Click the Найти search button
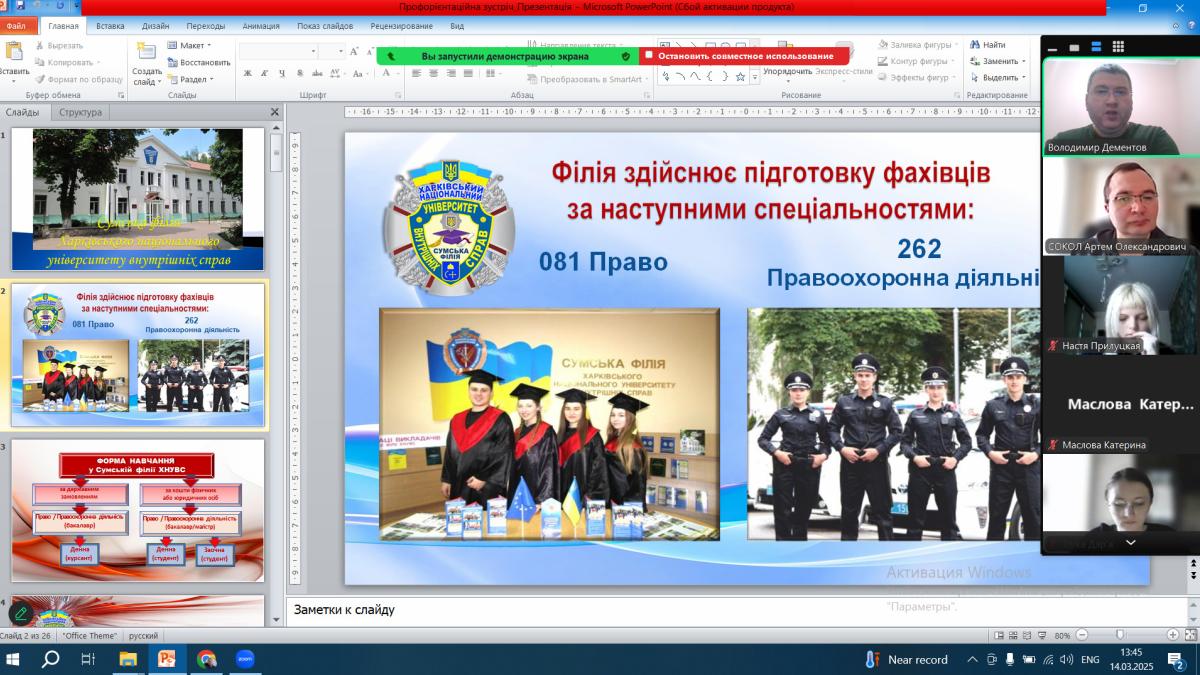 pos(986,45)
